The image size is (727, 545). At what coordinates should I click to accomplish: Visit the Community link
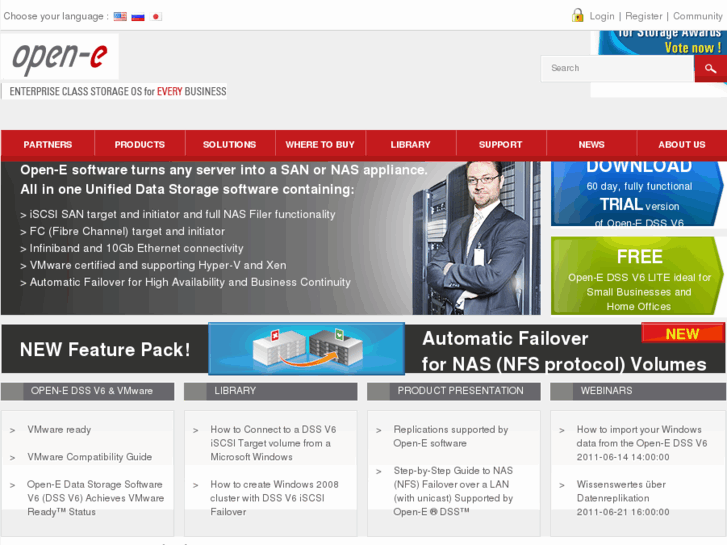tap(697, 16)
